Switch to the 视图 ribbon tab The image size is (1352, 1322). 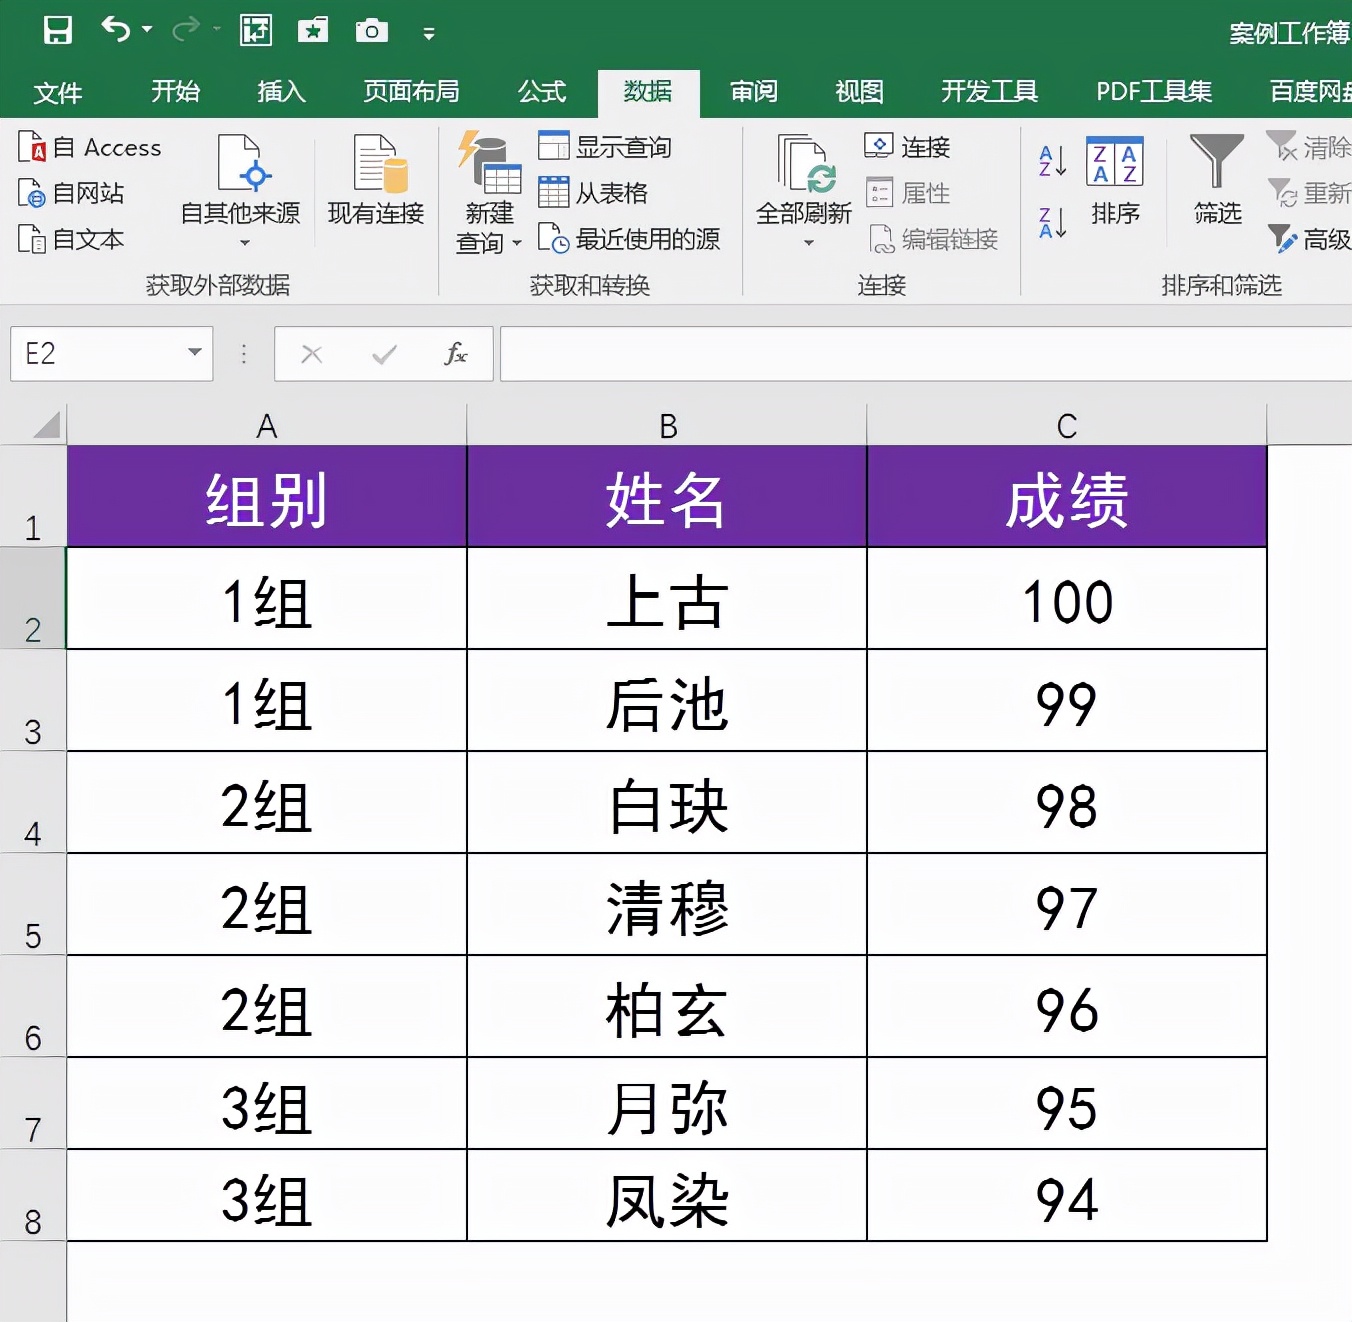point(860,92)
